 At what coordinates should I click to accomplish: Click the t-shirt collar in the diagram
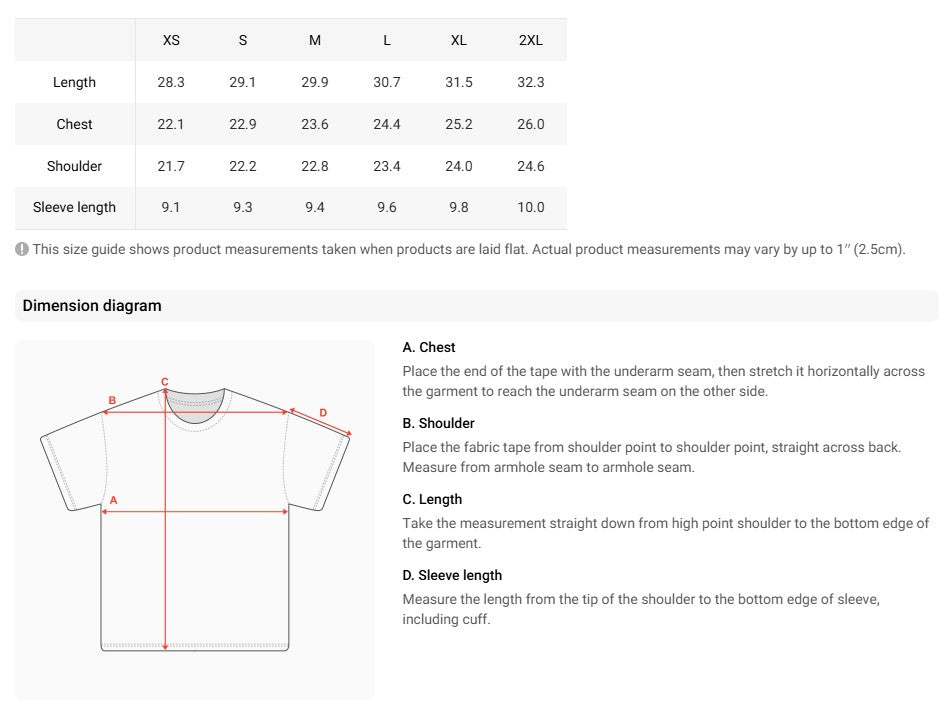195,406
